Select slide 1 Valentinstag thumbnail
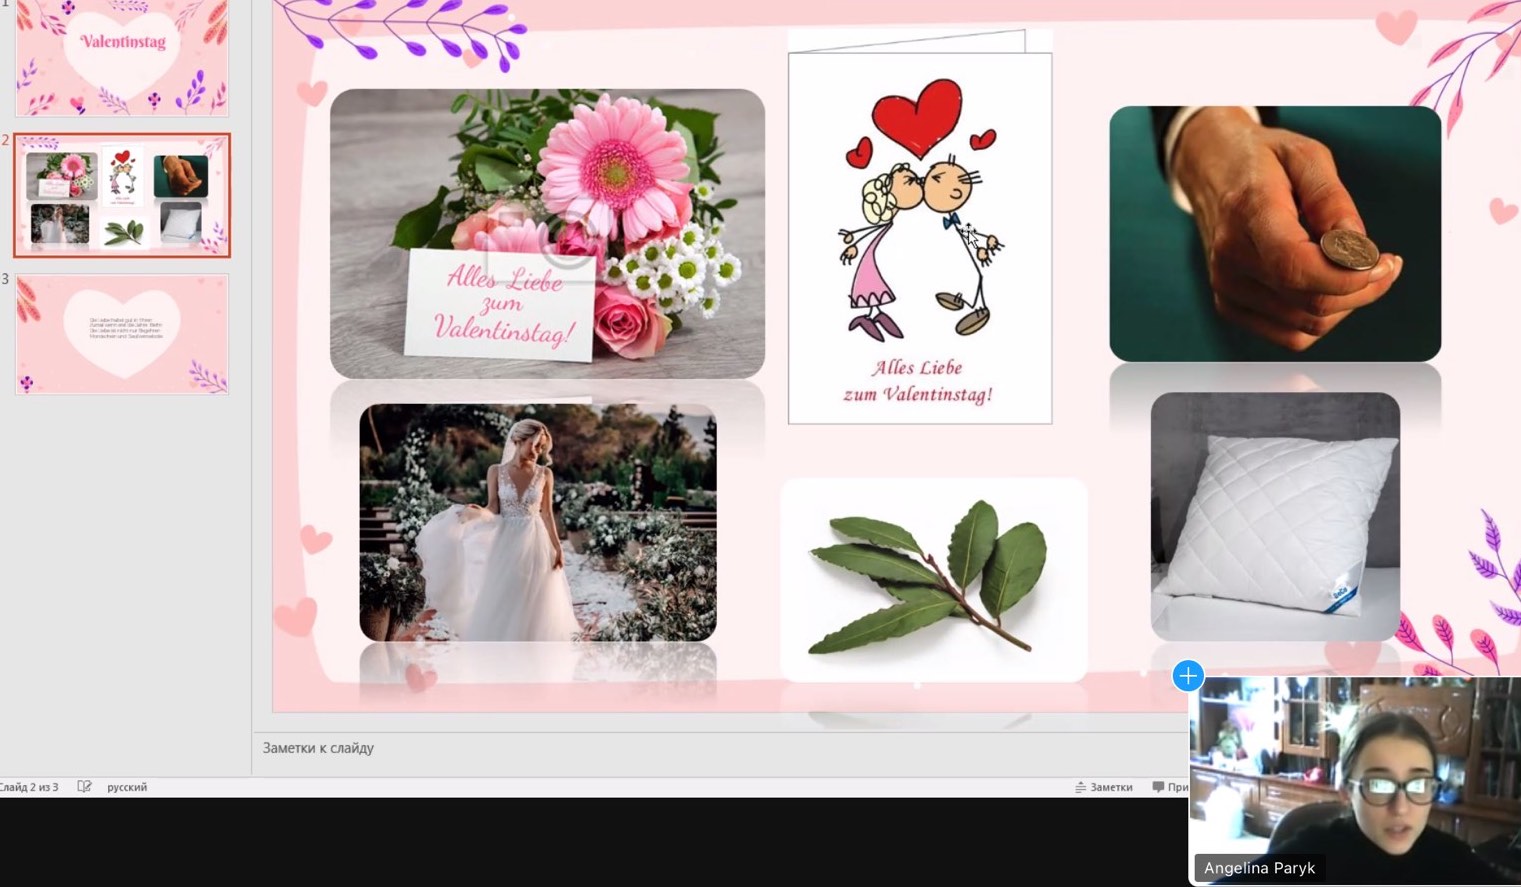Screen dimensions: 1521x887 click(x=122, y=57)
